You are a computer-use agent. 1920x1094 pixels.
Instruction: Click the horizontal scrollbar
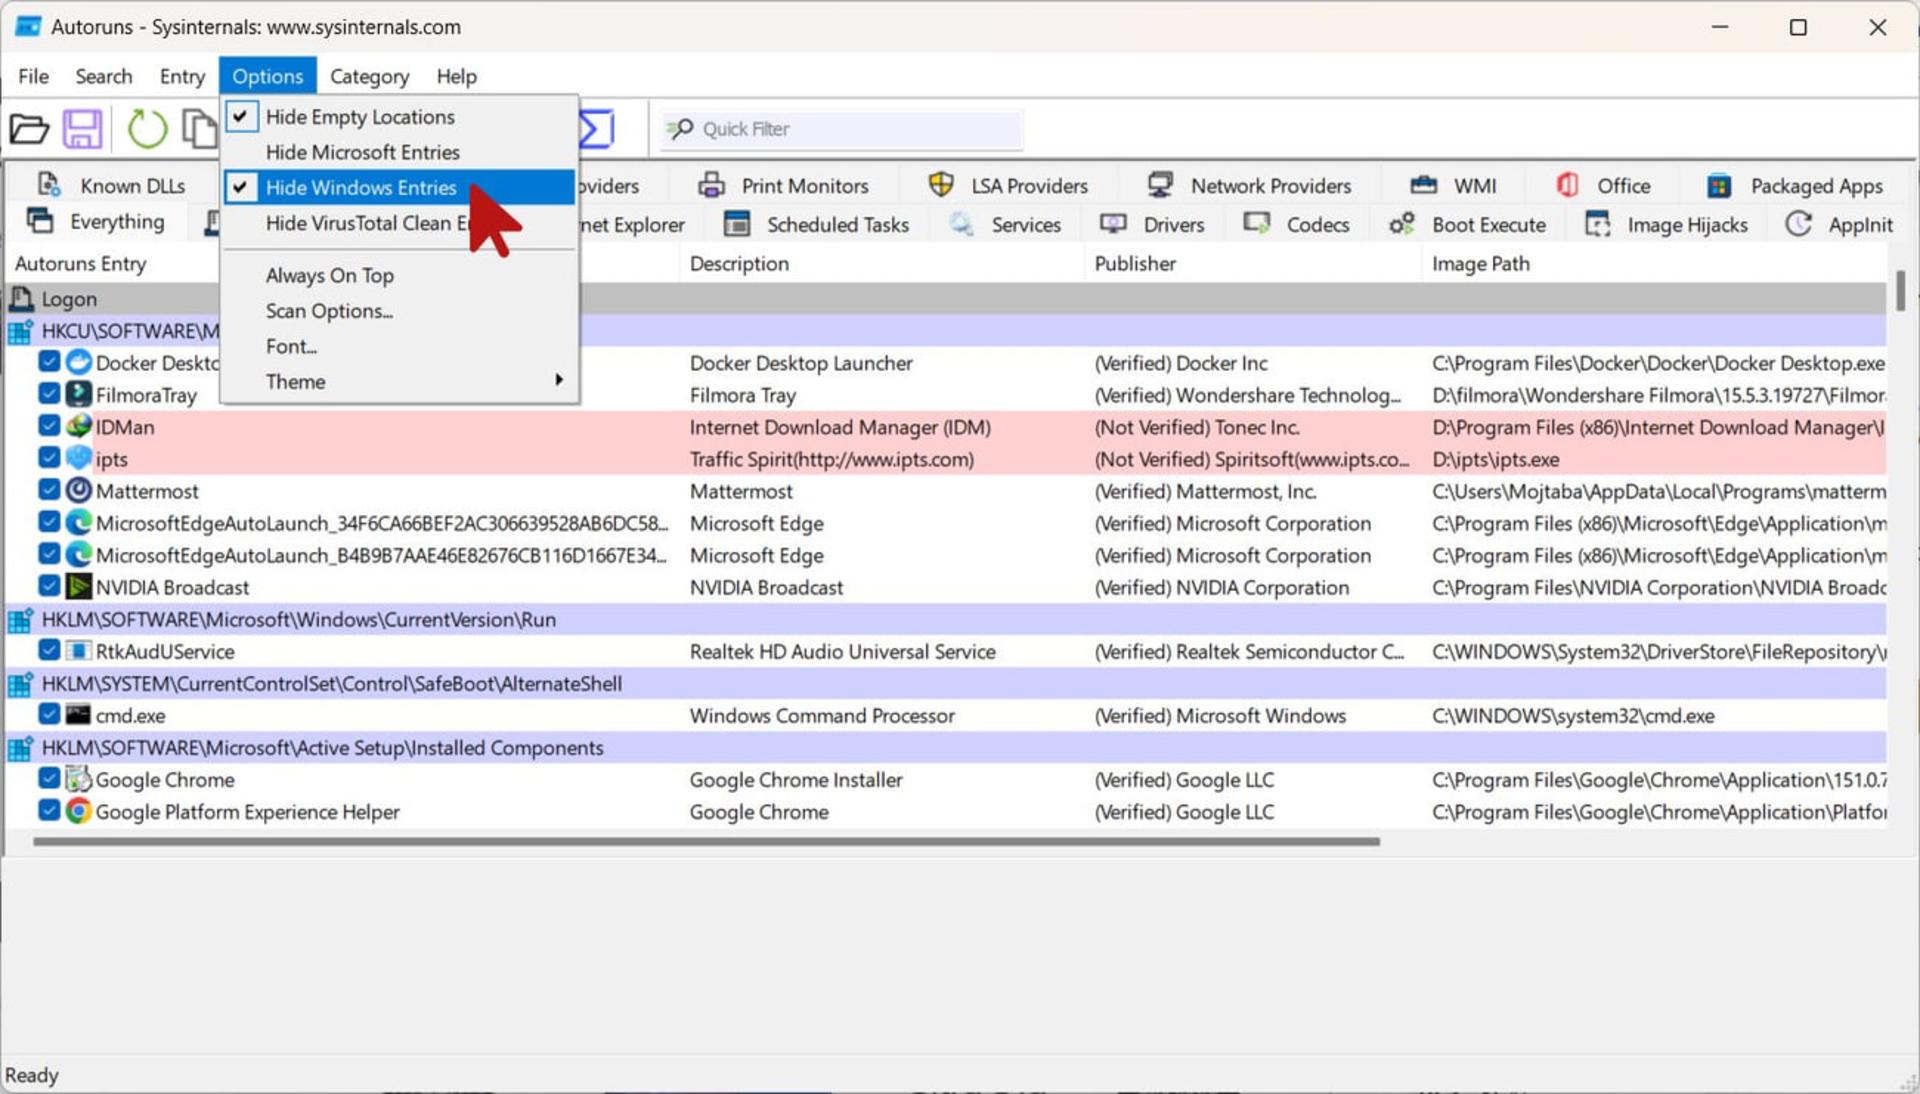706,842
